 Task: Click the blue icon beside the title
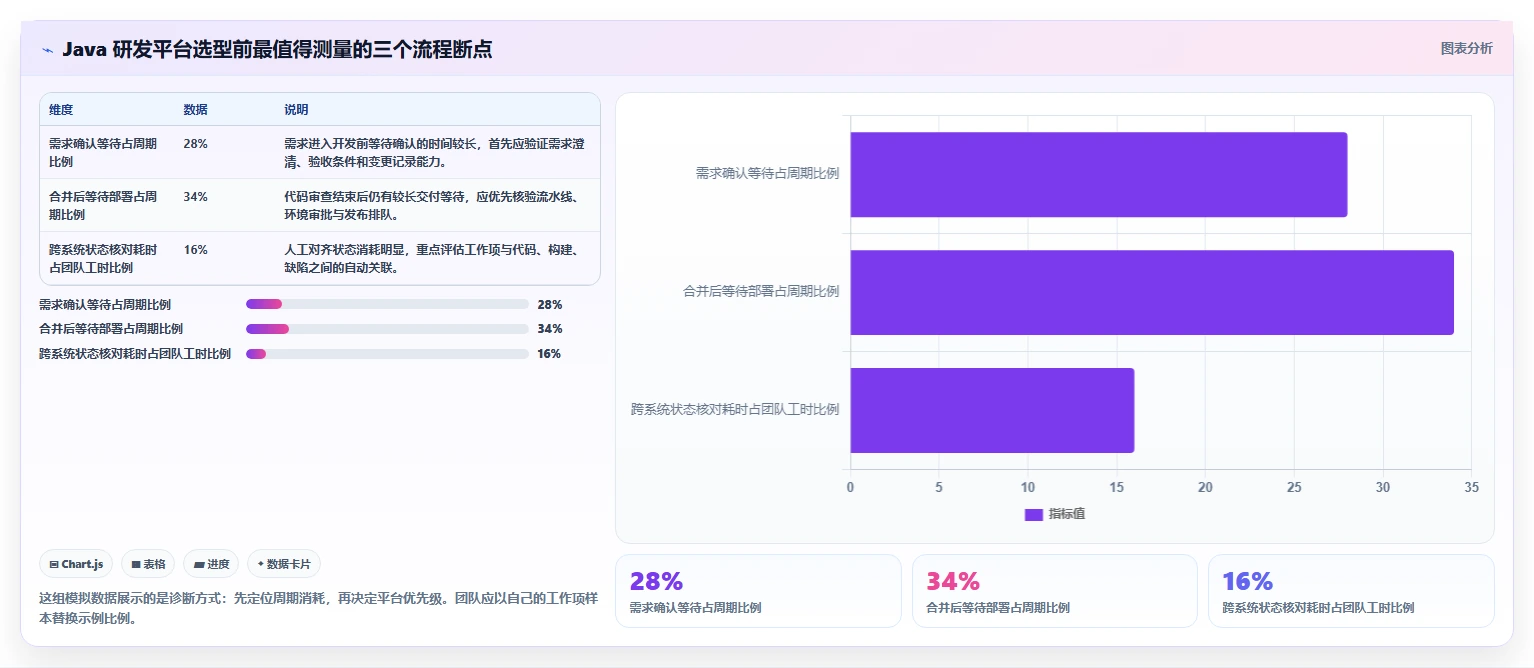click(47, 50)
